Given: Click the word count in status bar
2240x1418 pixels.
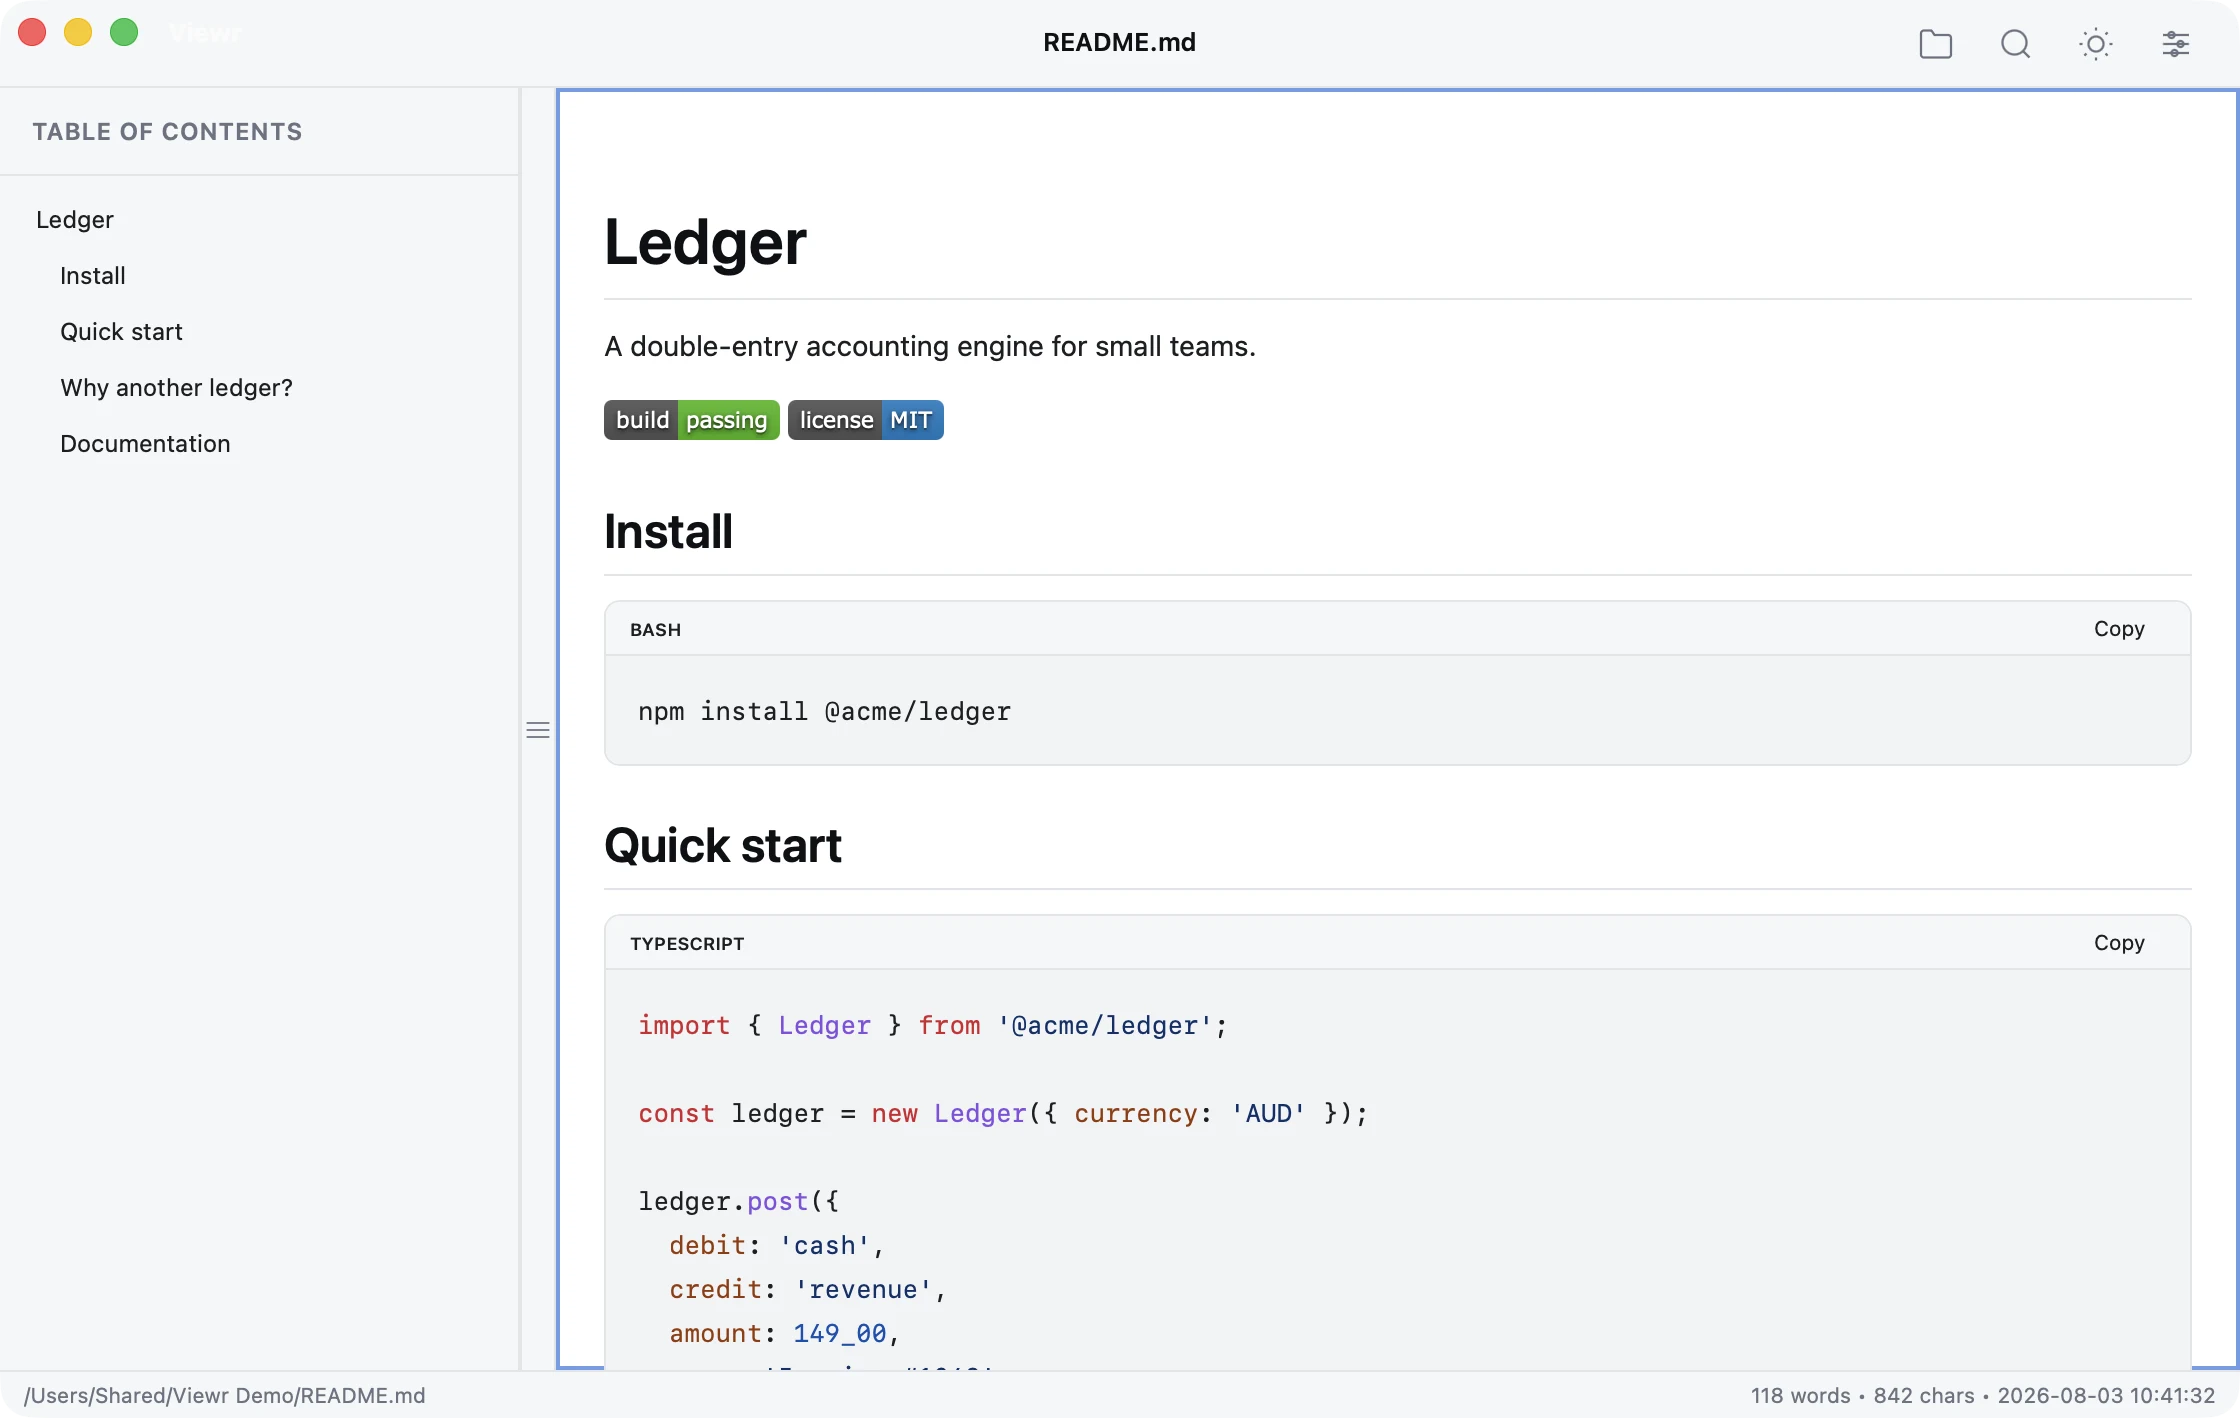Looking at the screenshot, I should (1800, 1396).
